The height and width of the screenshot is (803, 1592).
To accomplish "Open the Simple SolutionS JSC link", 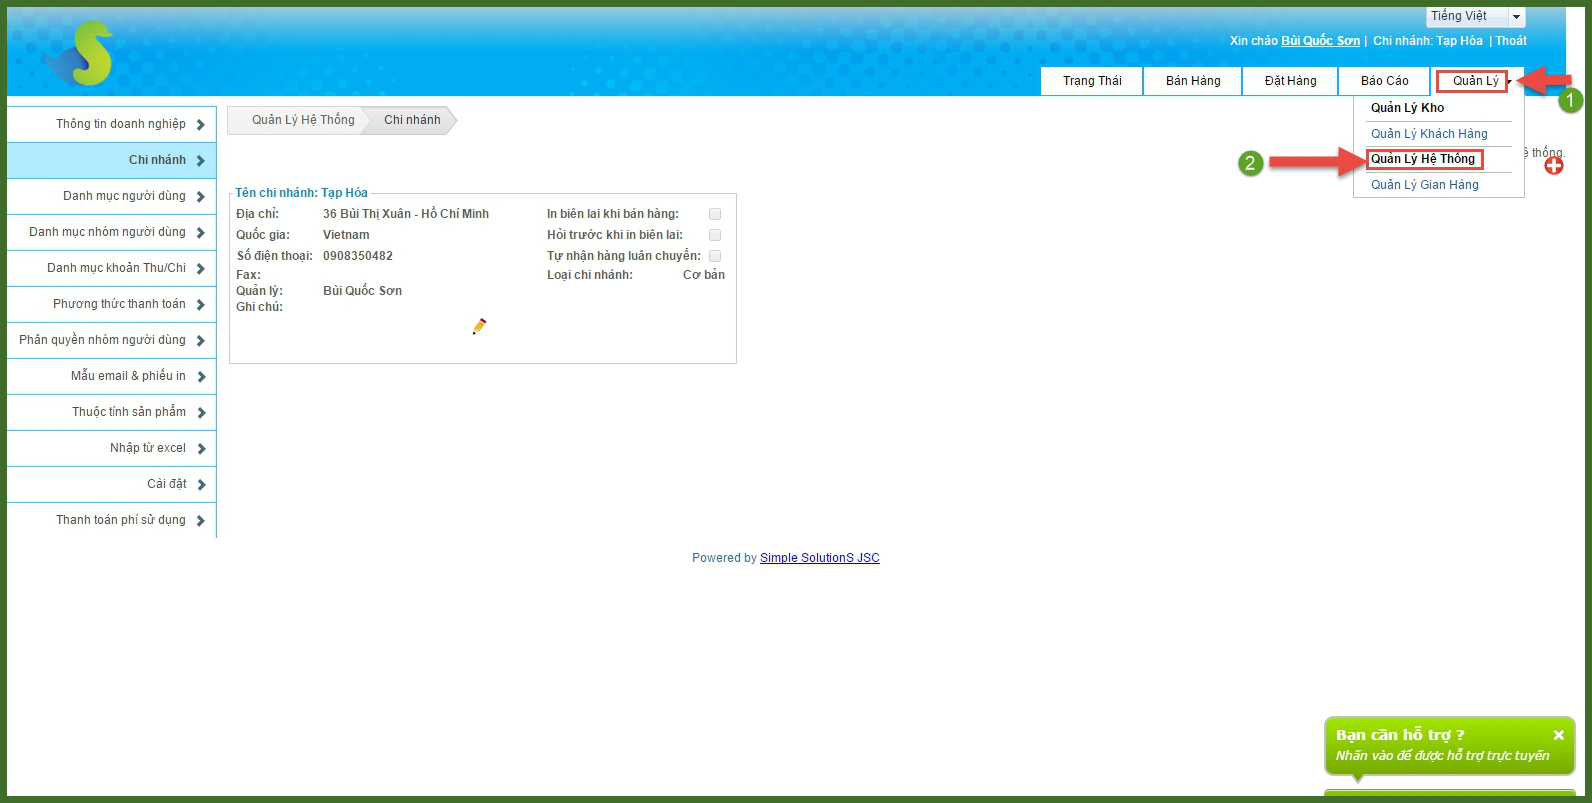I will pyautogui.click(x=819, y=558).
